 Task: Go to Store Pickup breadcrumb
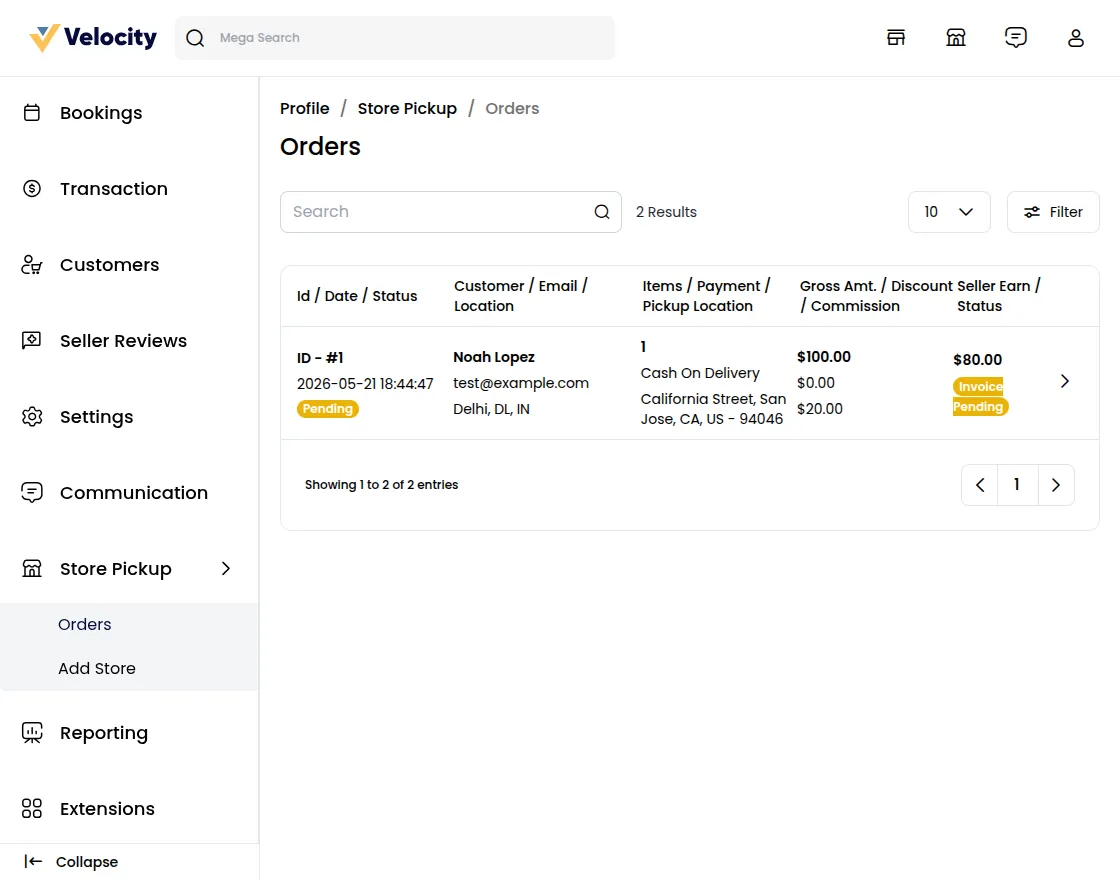pos(407,109)
